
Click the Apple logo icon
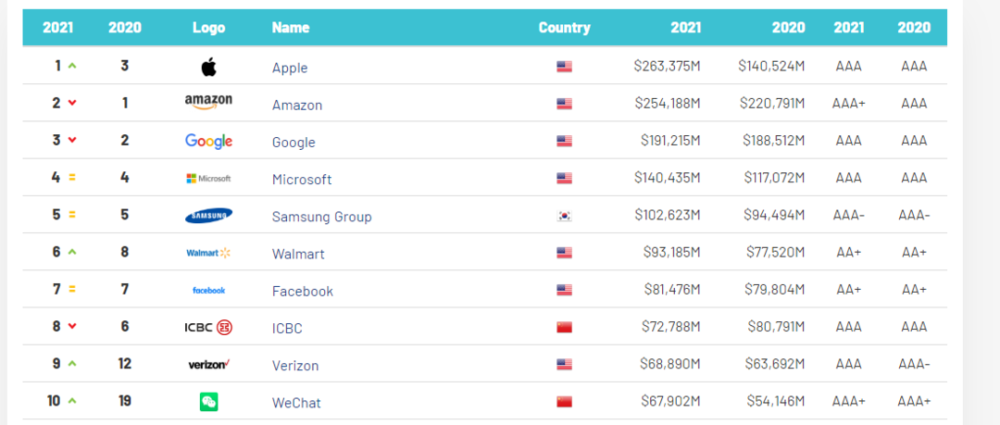click(208, 68)
